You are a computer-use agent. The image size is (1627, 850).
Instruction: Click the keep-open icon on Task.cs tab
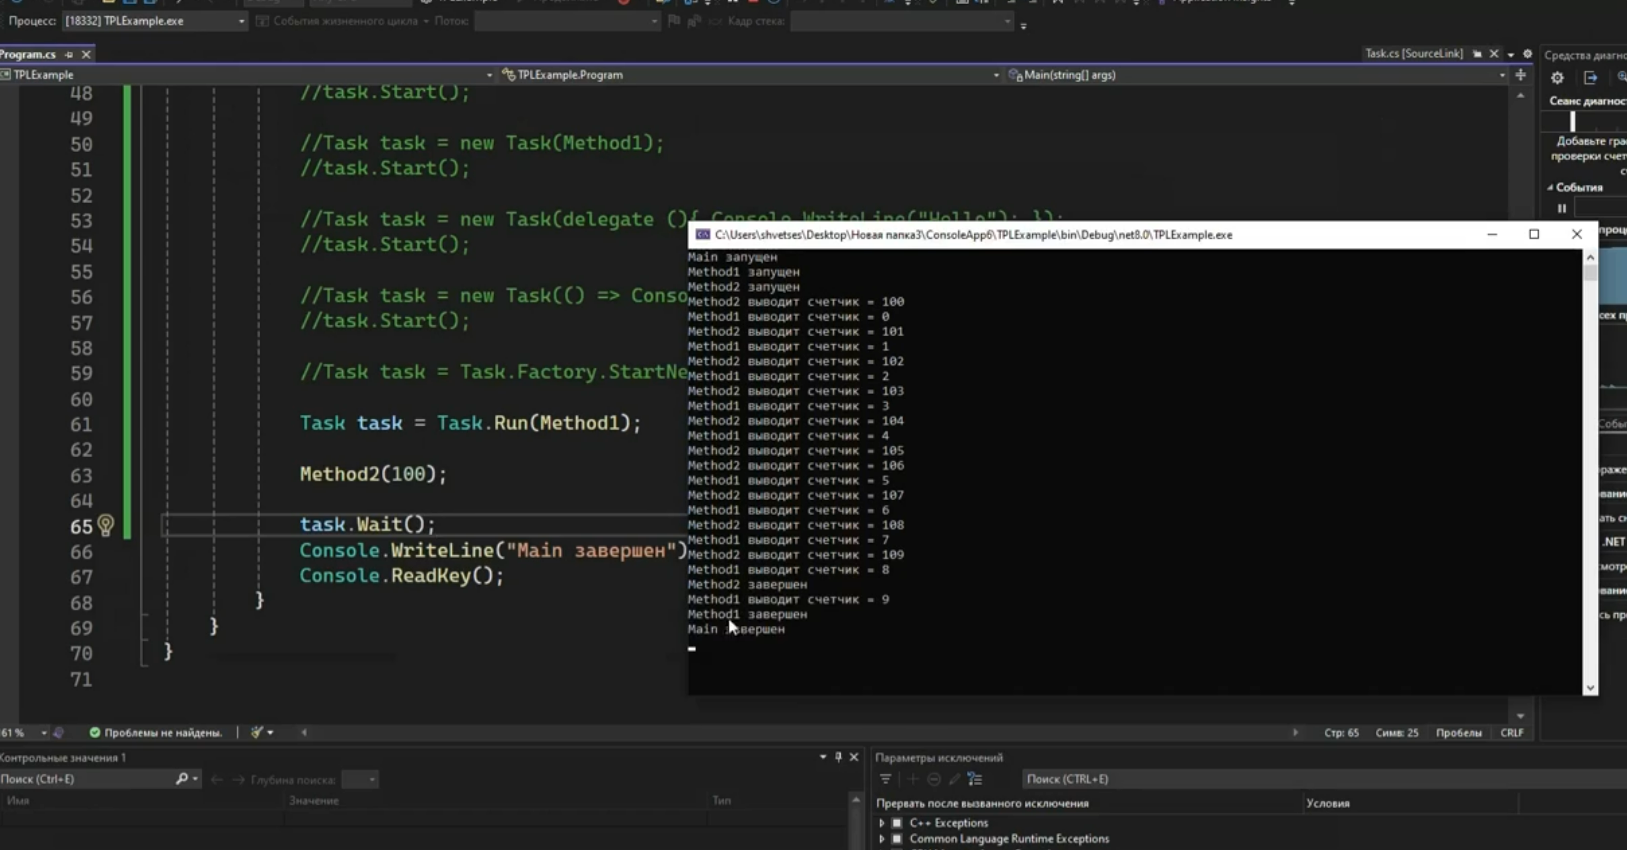[x=1477, y=54]
